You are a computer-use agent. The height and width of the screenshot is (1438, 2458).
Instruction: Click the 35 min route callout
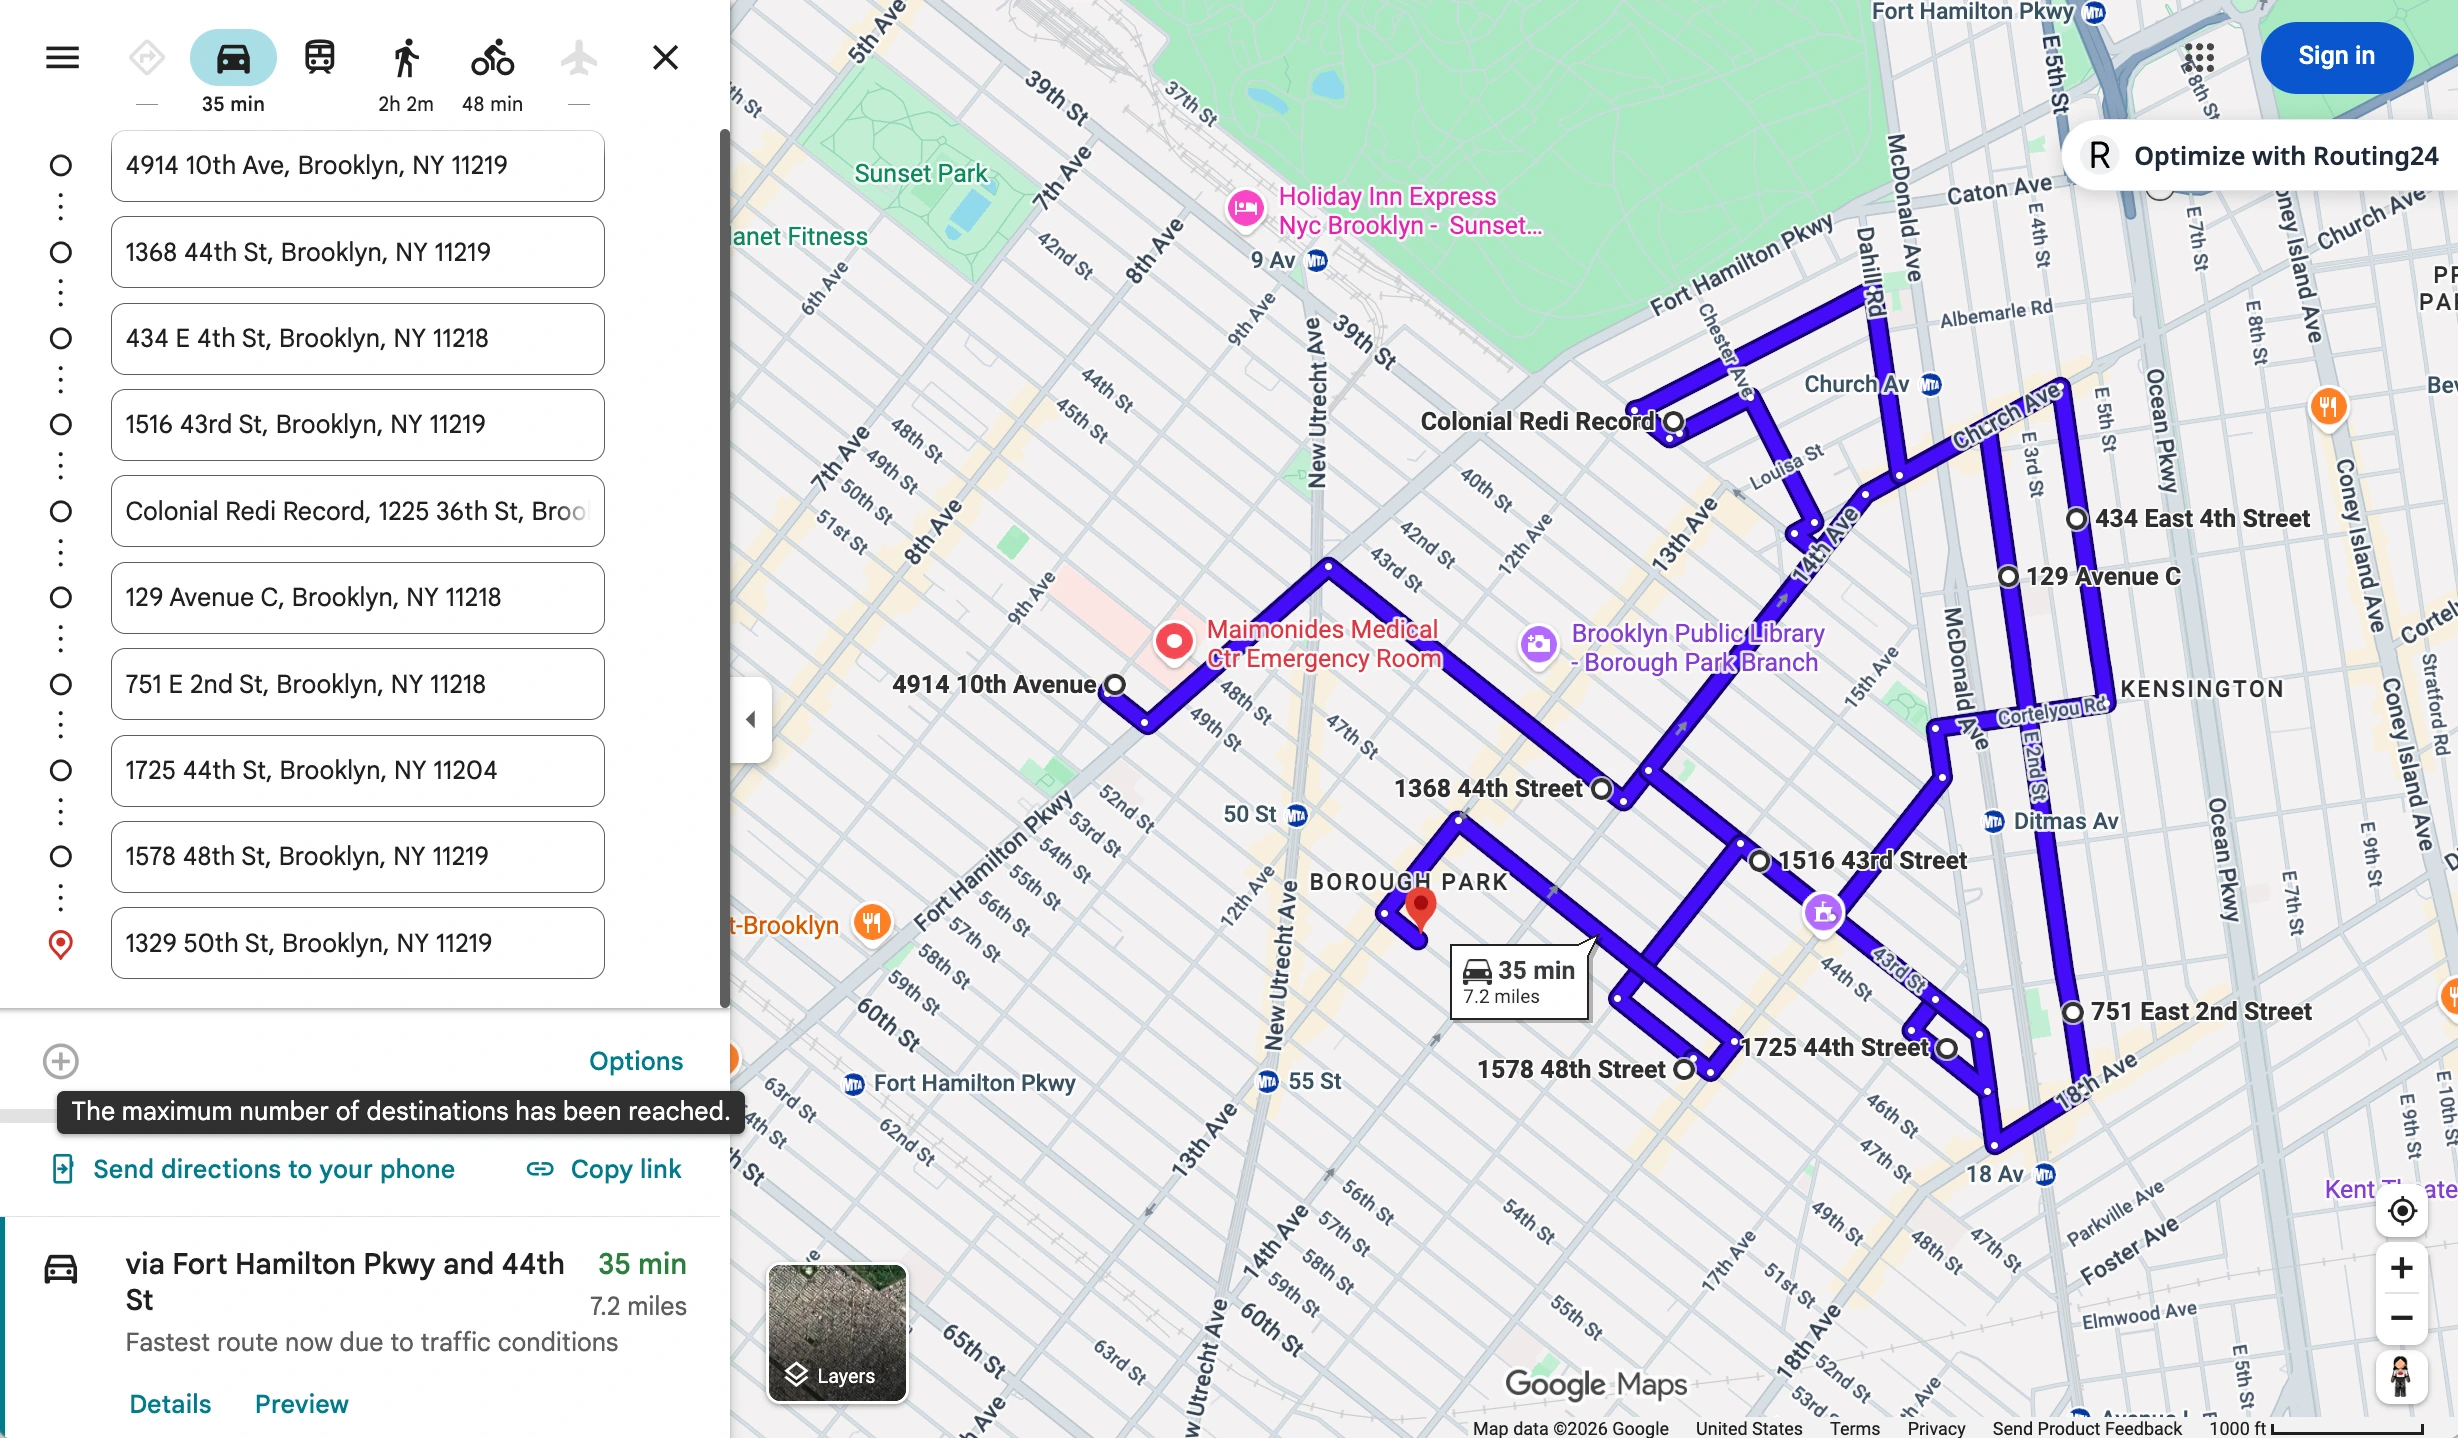[1520, 981]
